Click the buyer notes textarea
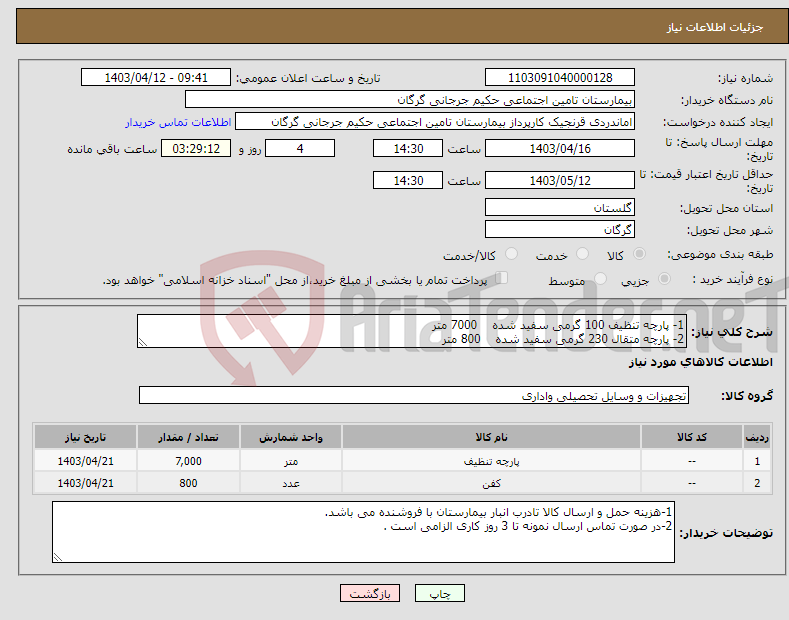789x620 pixels. pos(363,532)
